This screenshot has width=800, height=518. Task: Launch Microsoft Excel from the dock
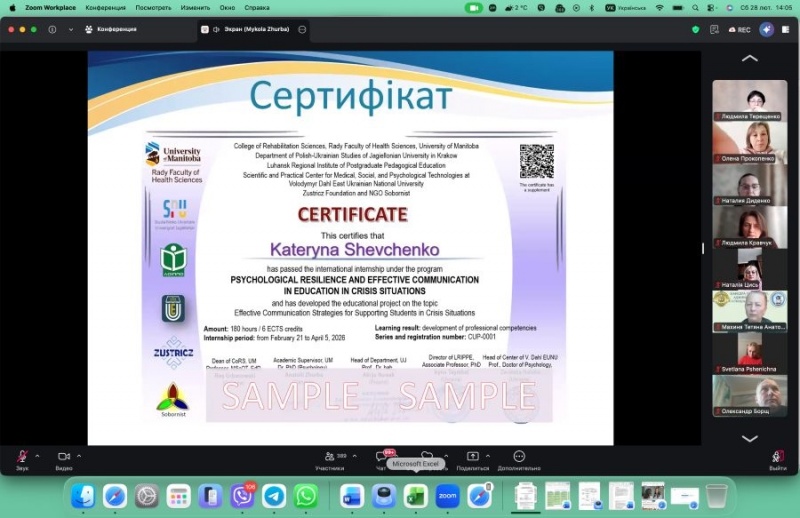coord(415,495)
